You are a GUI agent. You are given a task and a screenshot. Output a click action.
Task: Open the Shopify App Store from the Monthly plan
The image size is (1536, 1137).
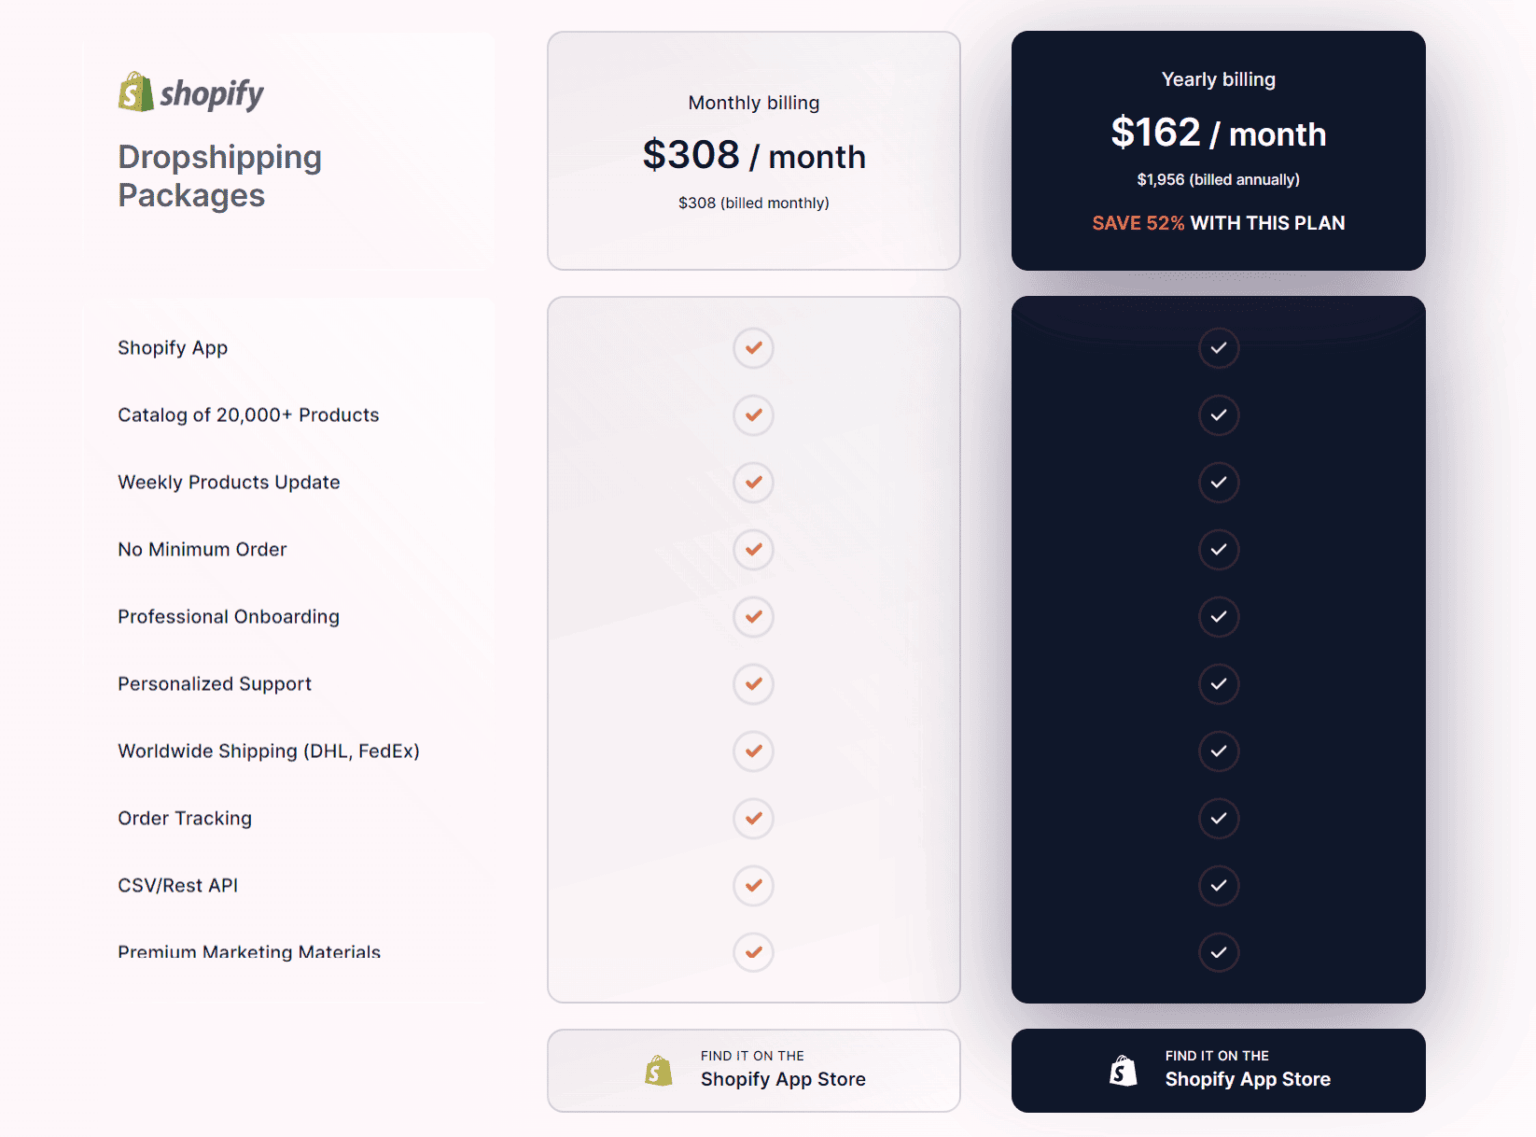pos(753,1070)
